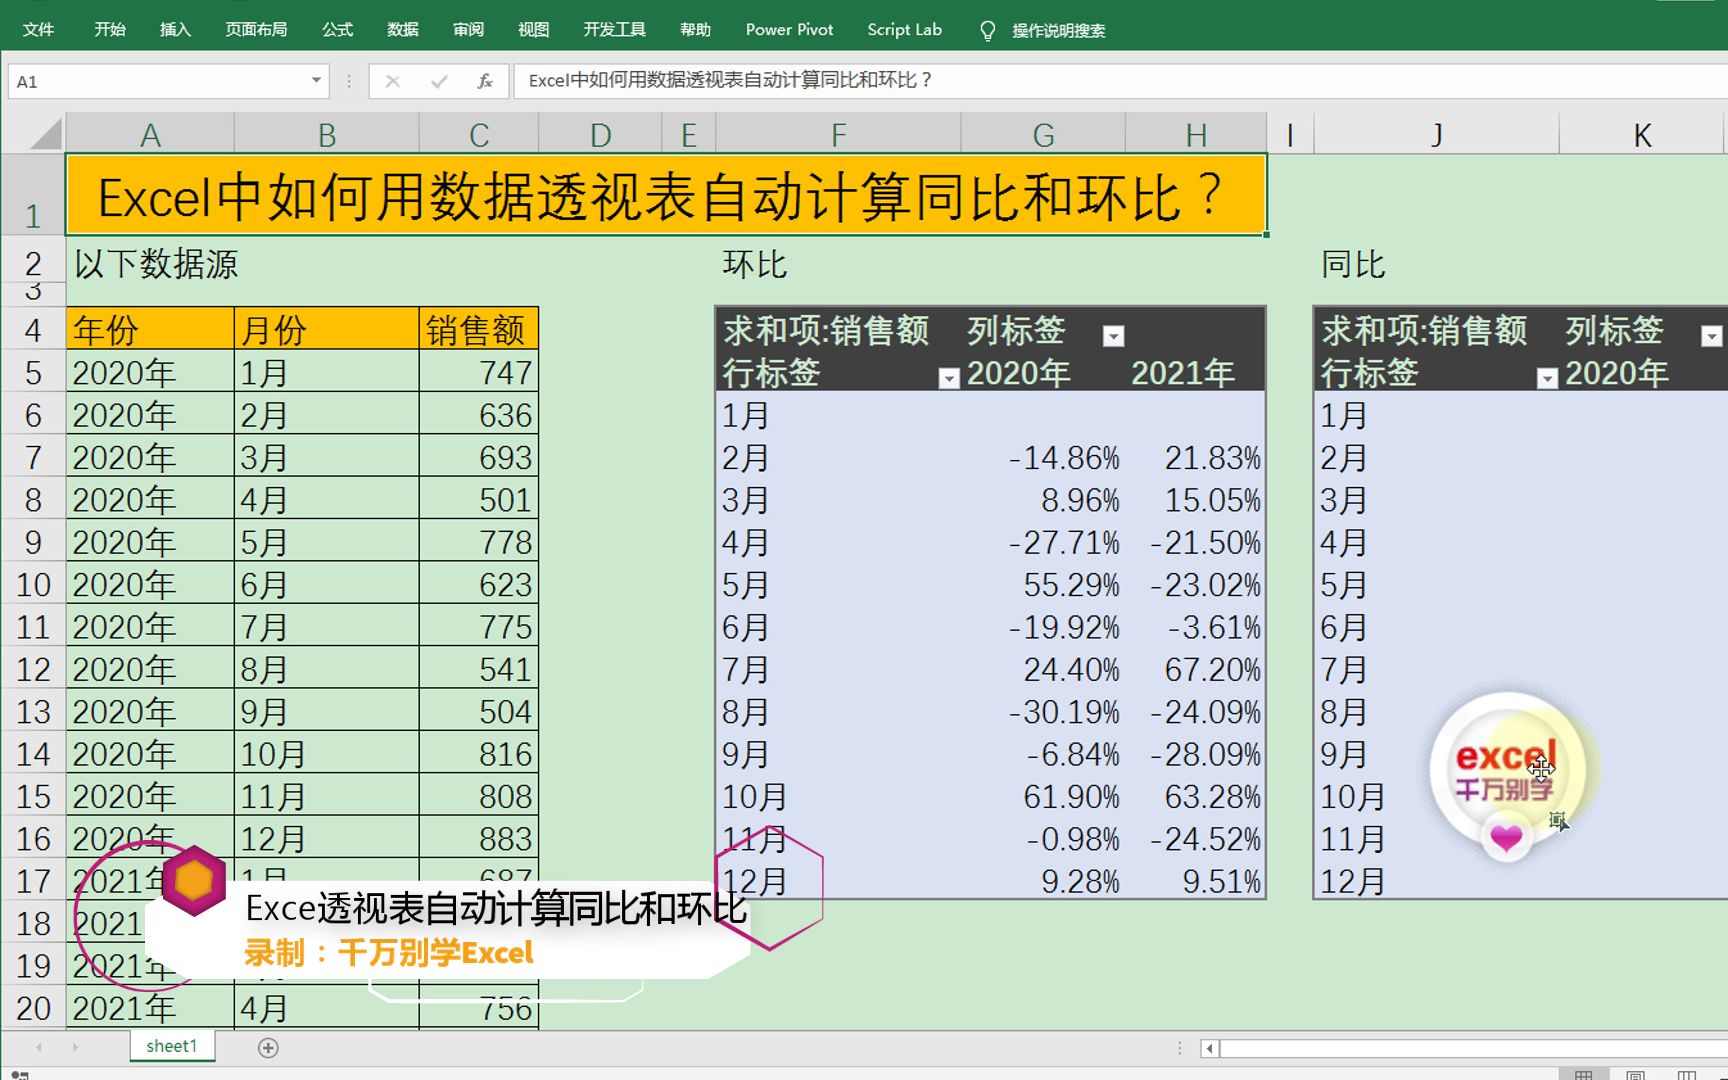Open the 文件 menu tab
The image size is (1728, 1080).
38,30
